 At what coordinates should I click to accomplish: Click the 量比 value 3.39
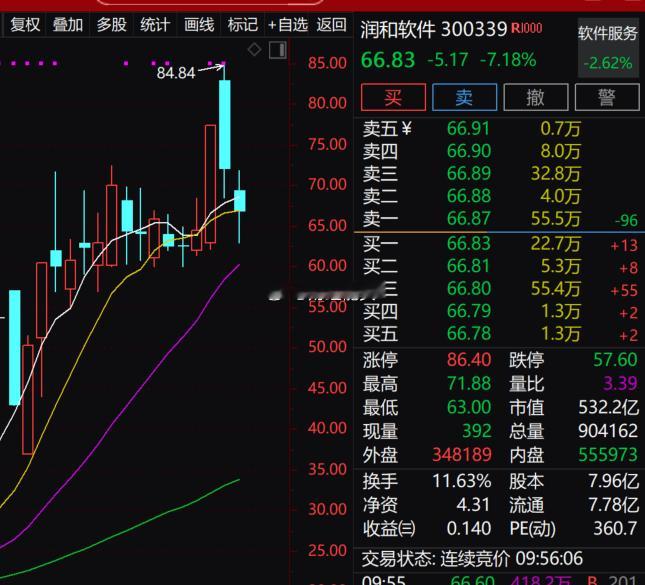[620, 383]
